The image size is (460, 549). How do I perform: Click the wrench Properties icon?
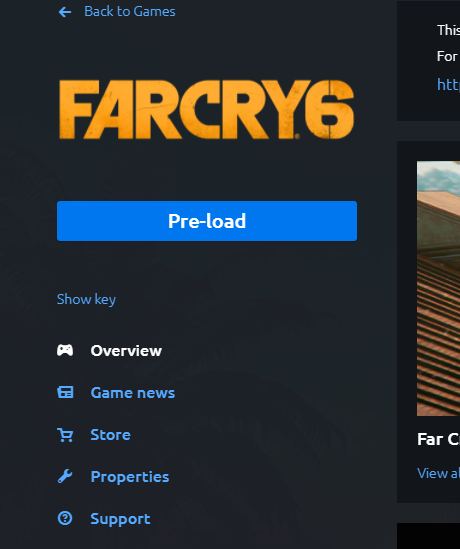[x=65, y=477]
